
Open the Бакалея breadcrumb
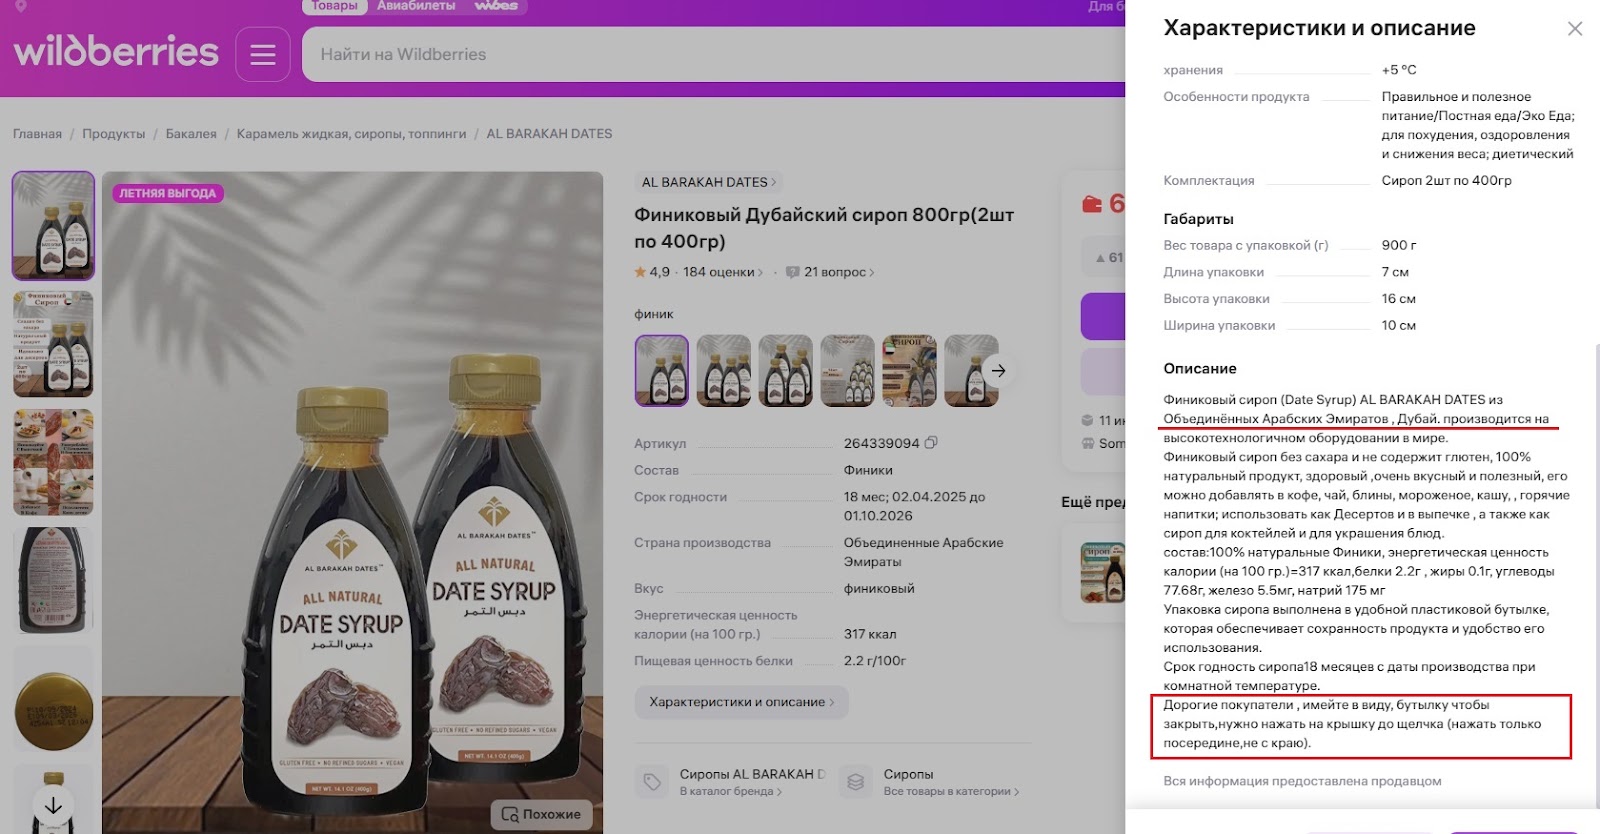coord(191,134)
